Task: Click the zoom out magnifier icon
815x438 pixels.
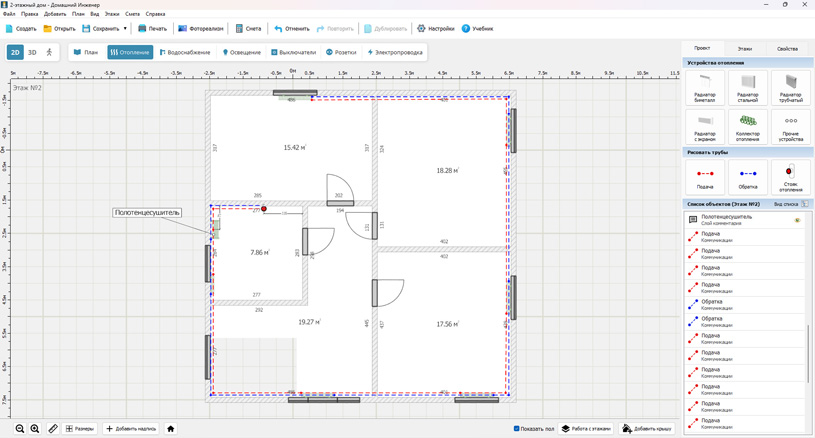Action: point(20,429)
